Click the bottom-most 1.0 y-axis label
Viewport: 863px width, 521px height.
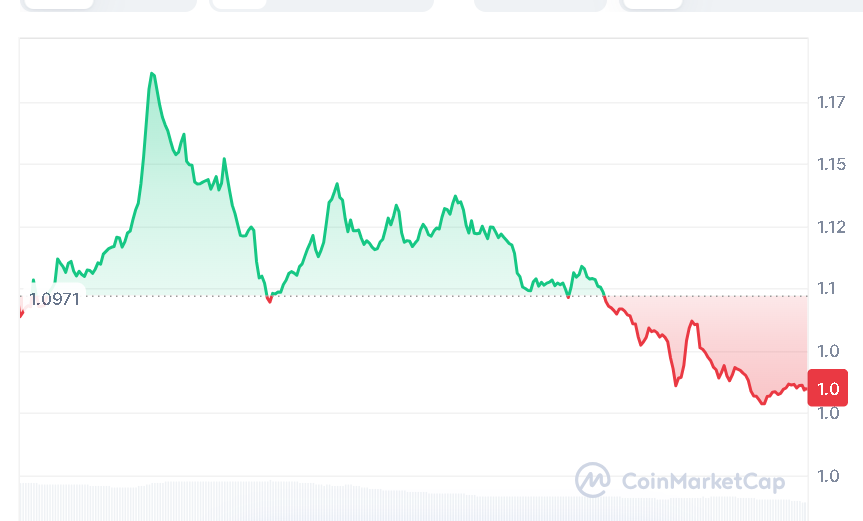click(828, 476)
